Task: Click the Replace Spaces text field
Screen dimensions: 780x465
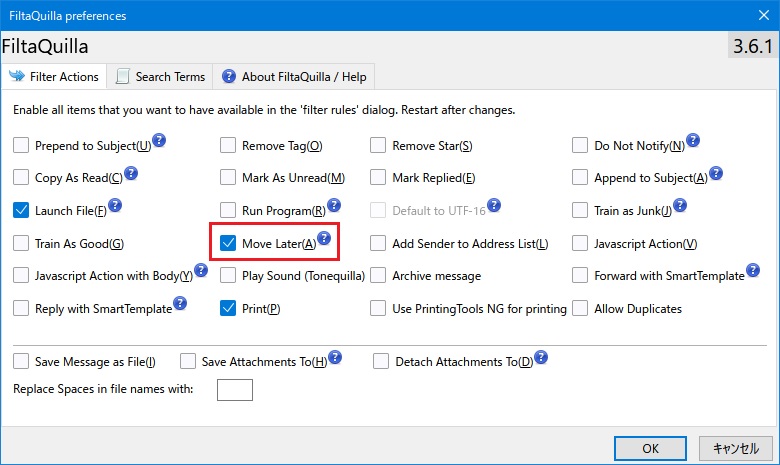Action: click(x=234, y=389)
